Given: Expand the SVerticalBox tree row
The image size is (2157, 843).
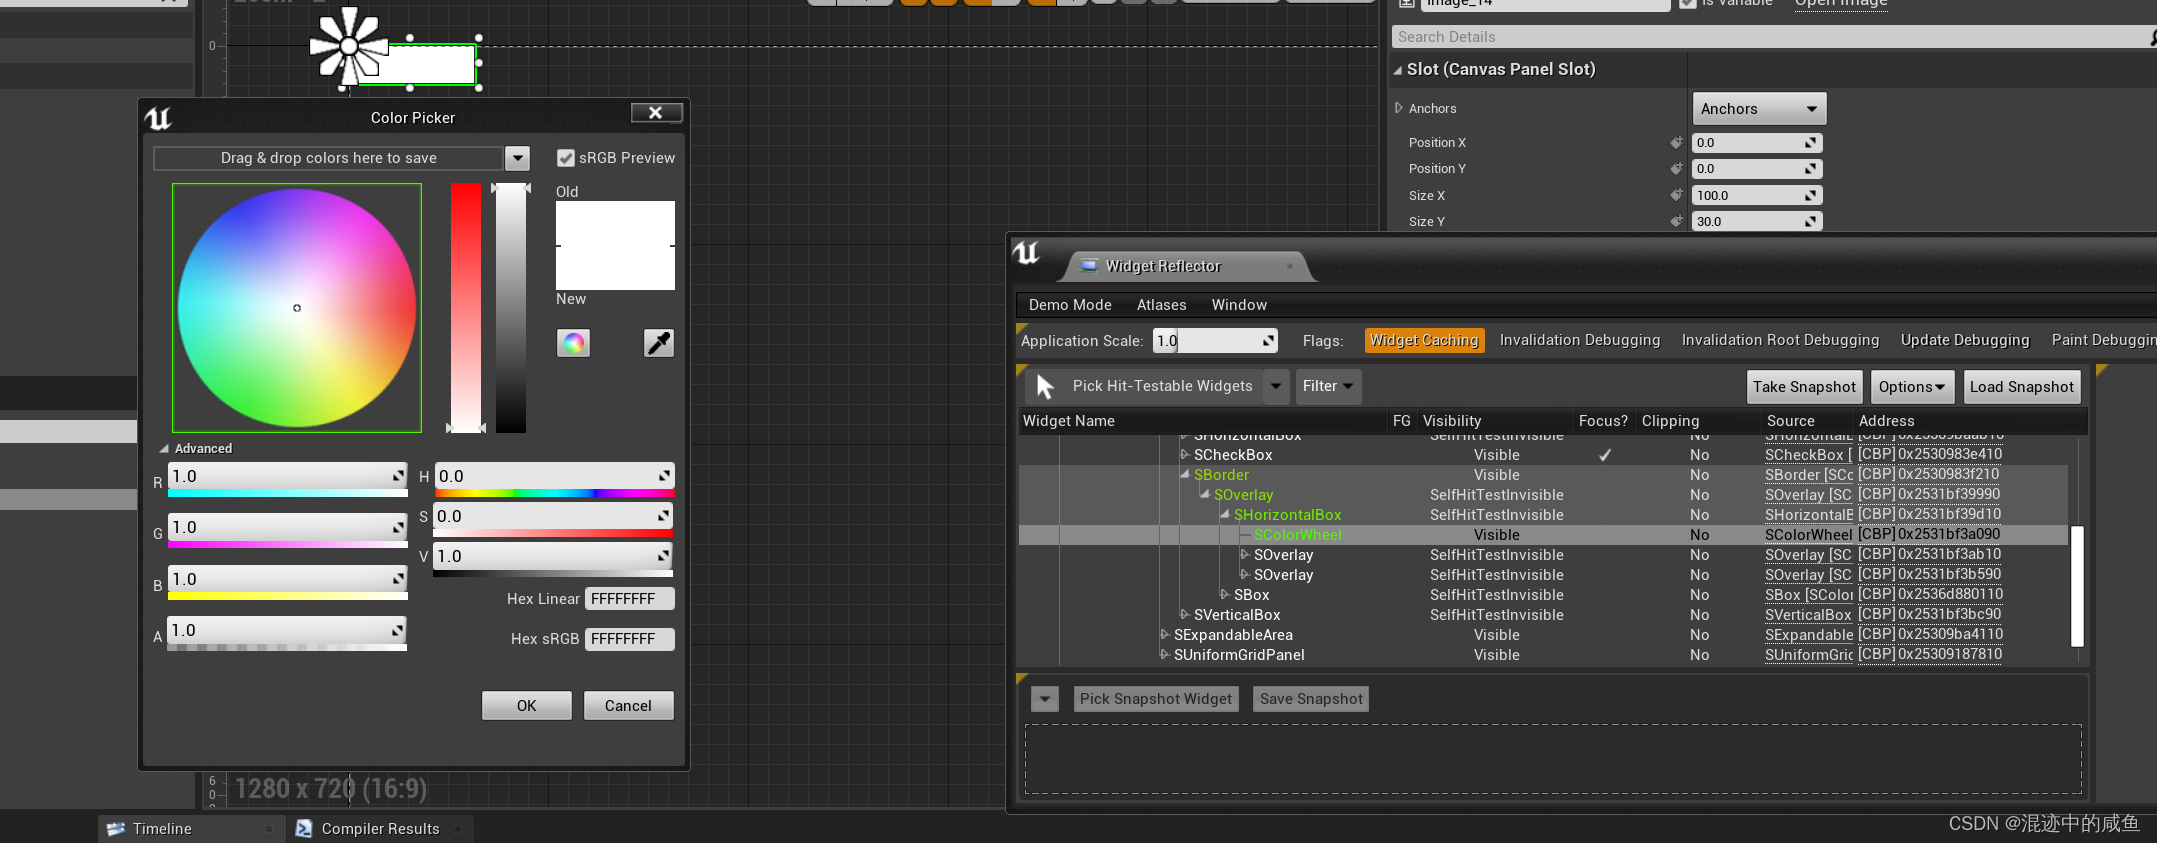Looking at the screenshot, I should coord(1185,614).
